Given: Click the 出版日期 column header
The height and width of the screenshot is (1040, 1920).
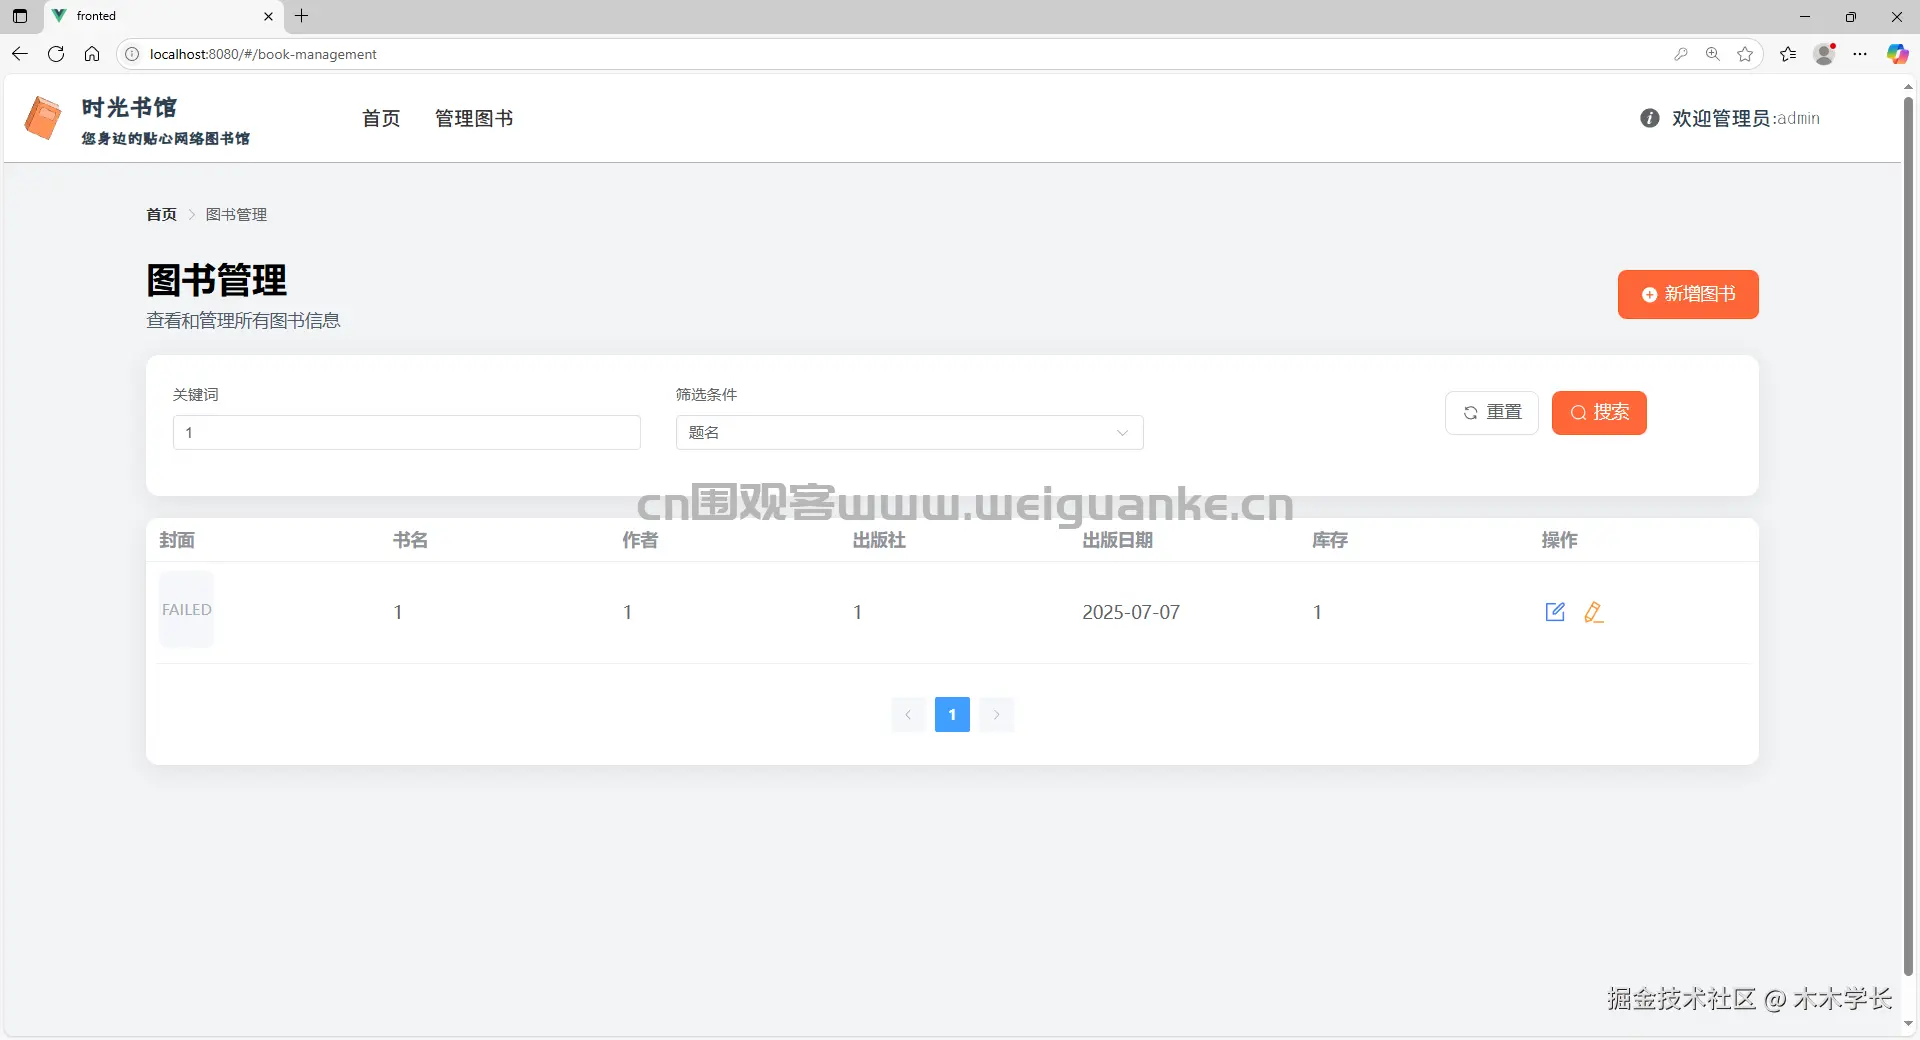Looking at the screenshot, I should click(1117, 540).
